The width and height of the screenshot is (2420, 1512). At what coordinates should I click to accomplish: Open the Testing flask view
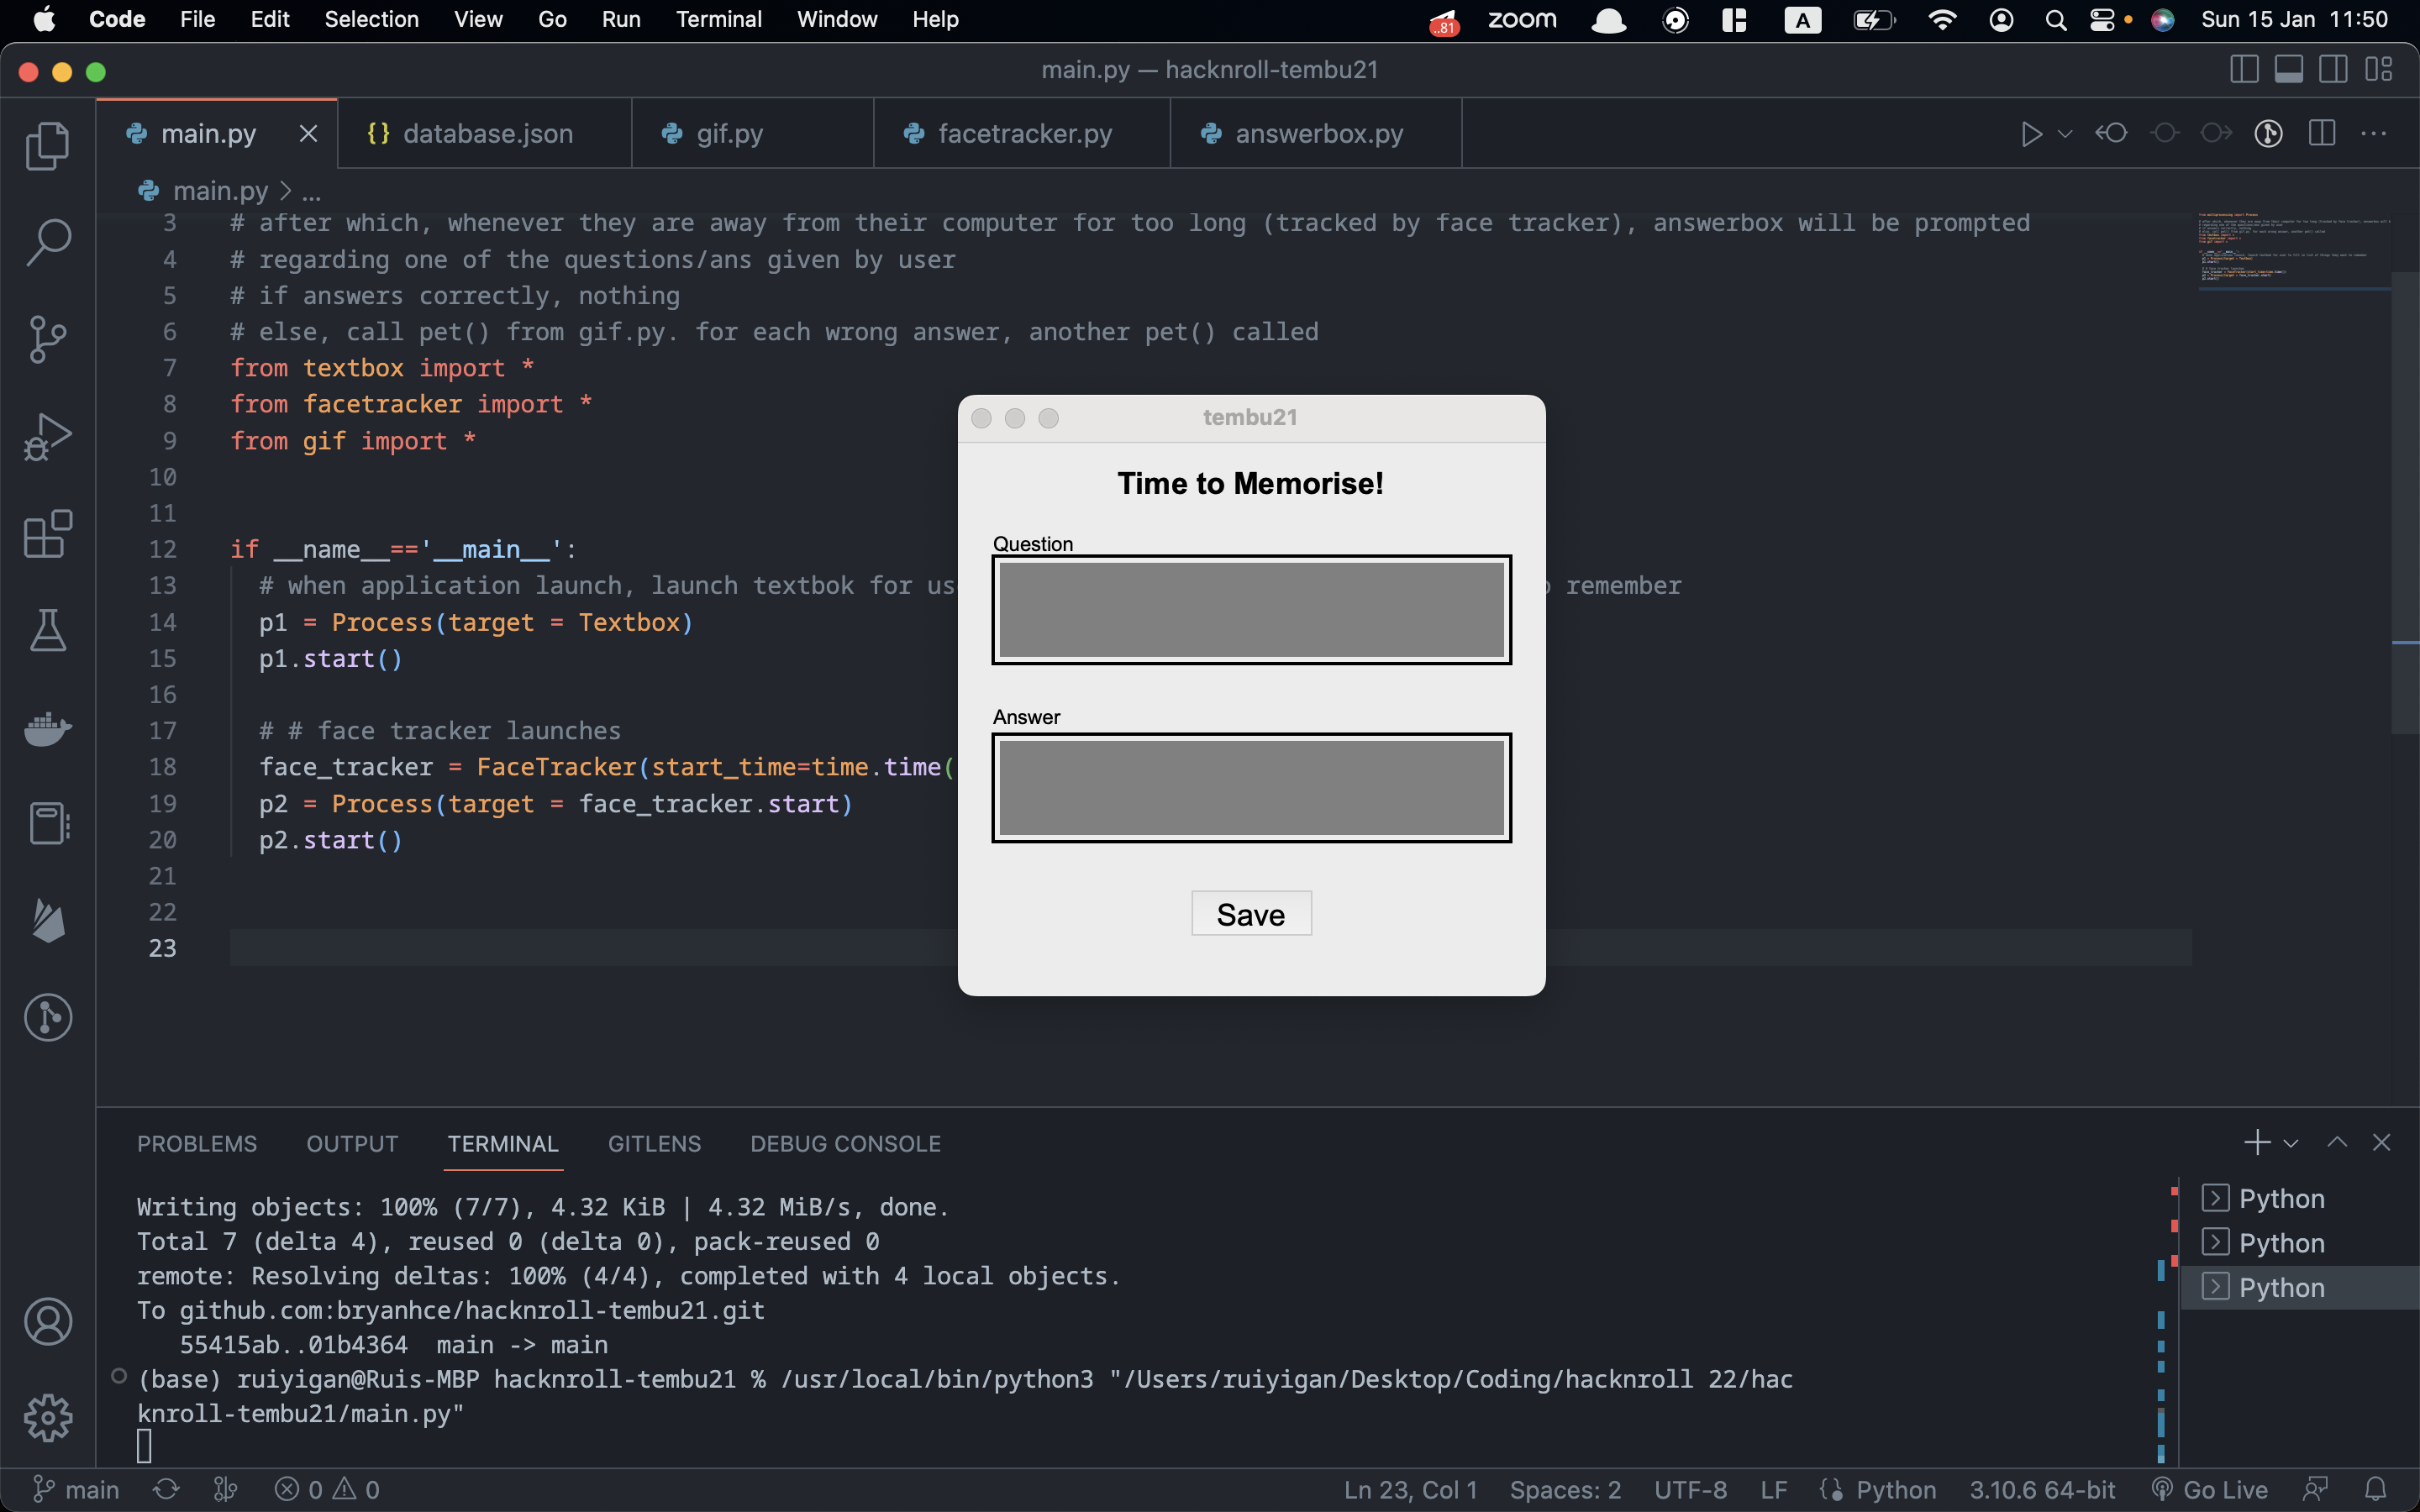pos(47,630)
